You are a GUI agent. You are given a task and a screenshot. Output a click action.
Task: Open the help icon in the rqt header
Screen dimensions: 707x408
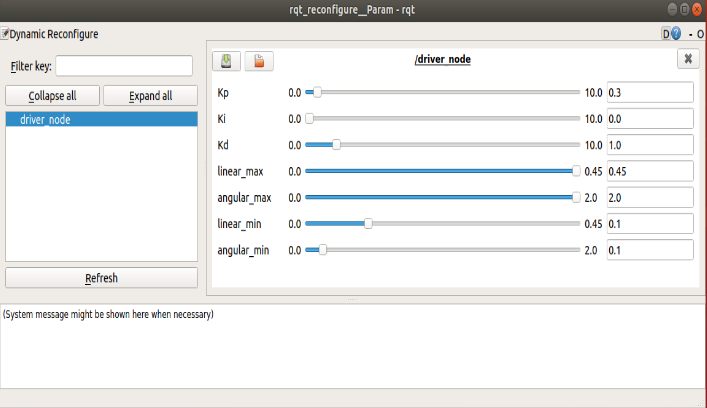coord(676,33)
